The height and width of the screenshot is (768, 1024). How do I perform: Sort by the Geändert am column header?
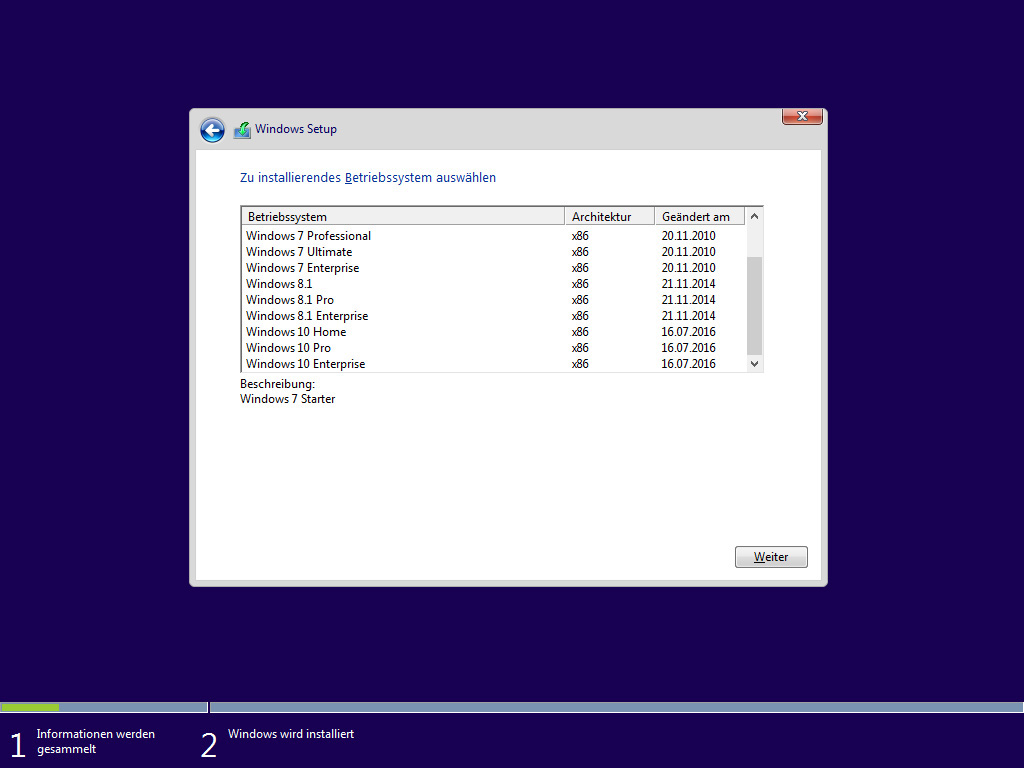coord(699,216)
